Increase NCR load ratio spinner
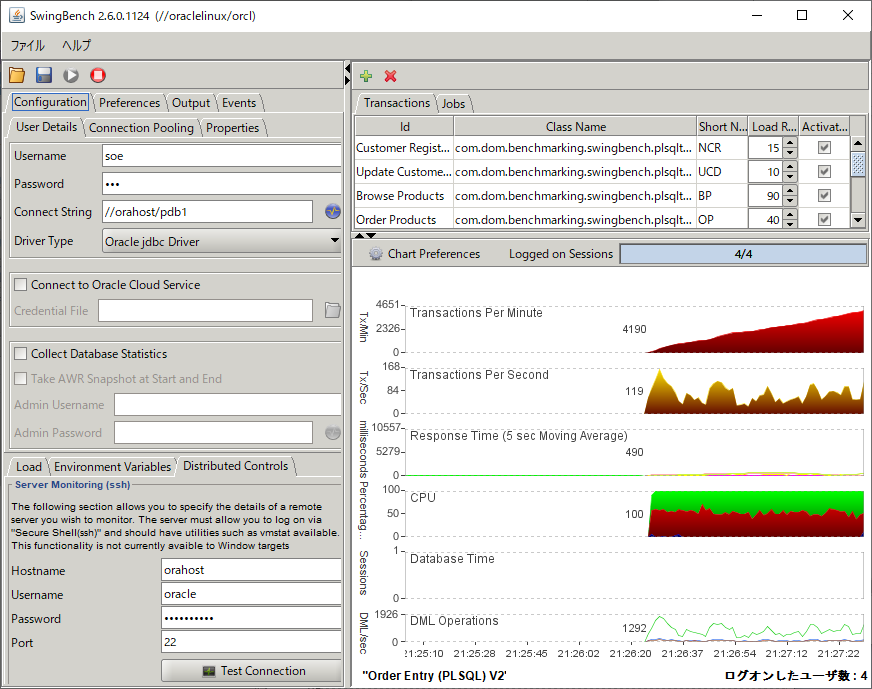This screenshot has width=872, height=689. (x=790, y=143)
